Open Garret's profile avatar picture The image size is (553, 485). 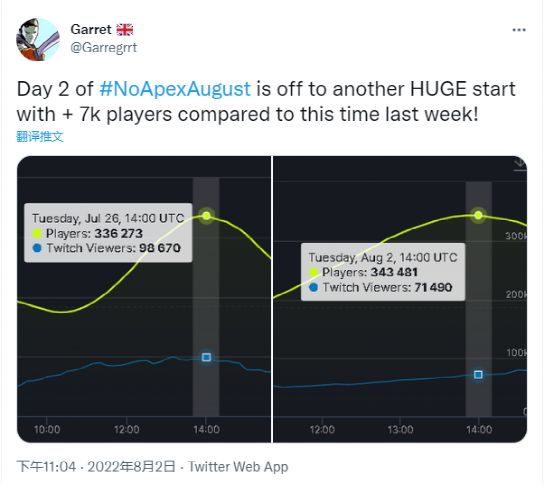(x=38, y=40)
